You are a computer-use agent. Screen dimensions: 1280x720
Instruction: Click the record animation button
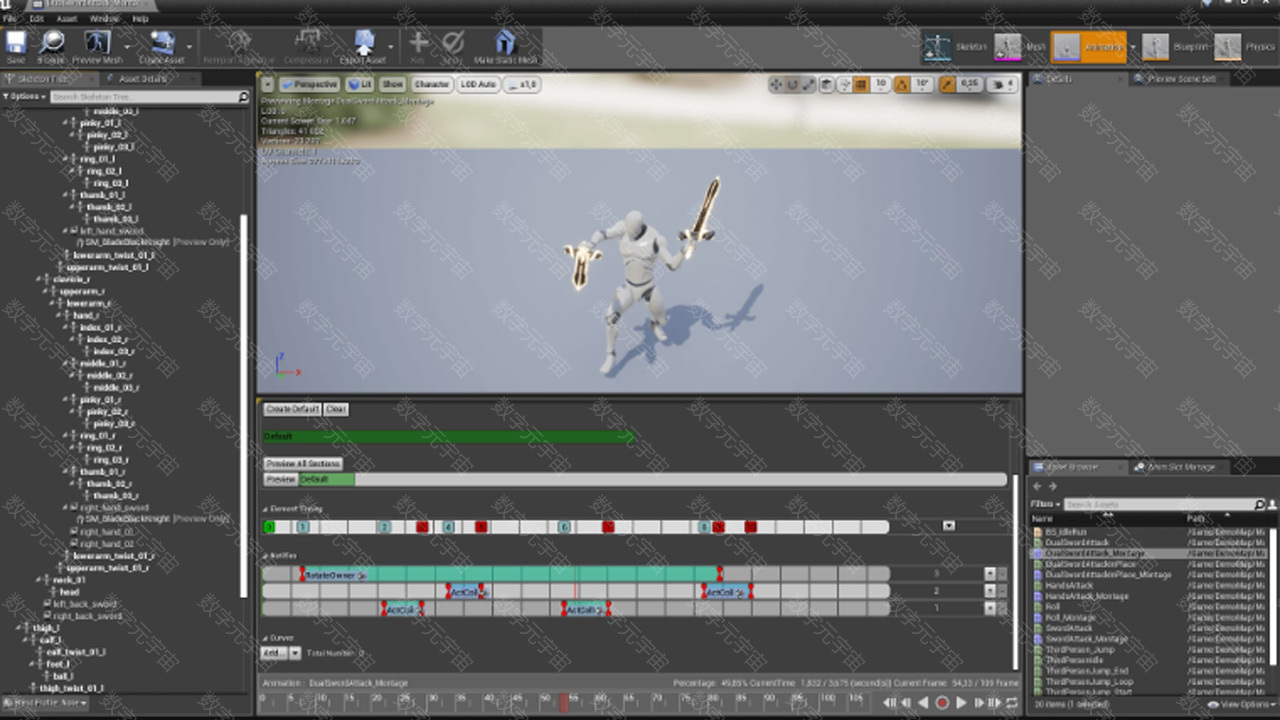(942, 703)
